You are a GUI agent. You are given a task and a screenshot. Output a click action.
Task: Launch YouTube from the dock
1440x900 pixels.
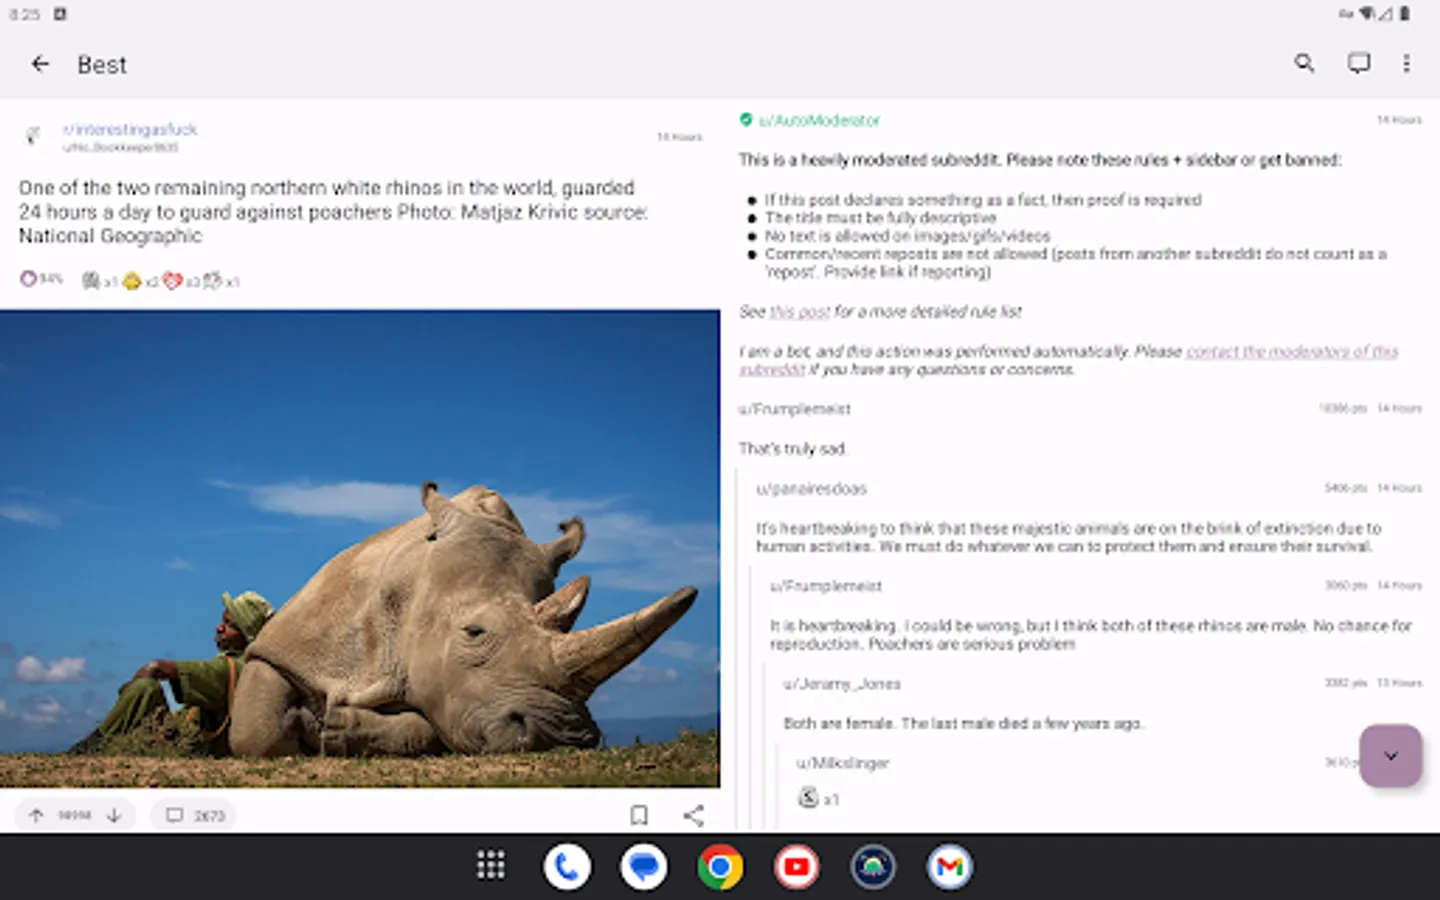(x=797, y=866)
